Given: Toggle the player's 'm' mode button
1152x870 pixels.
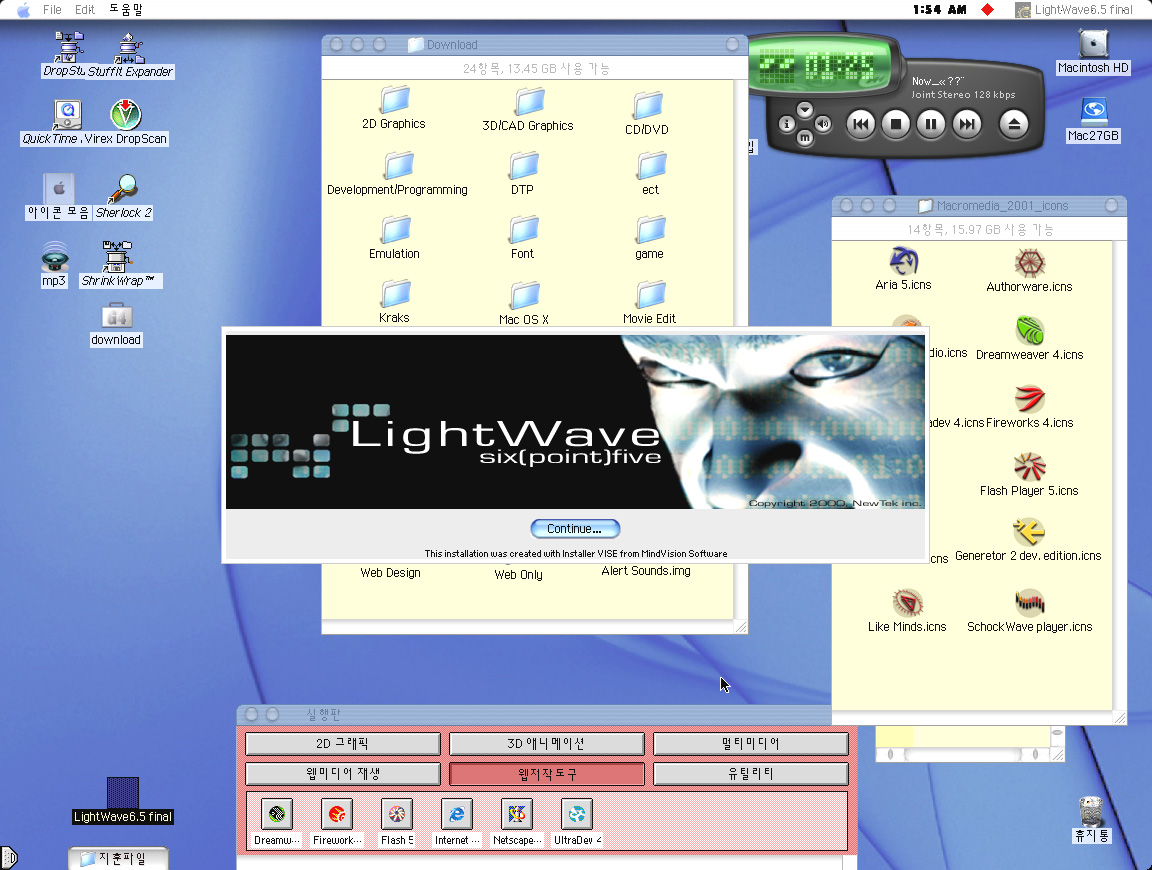Looking at the screenshot, I should pos(805,139).
